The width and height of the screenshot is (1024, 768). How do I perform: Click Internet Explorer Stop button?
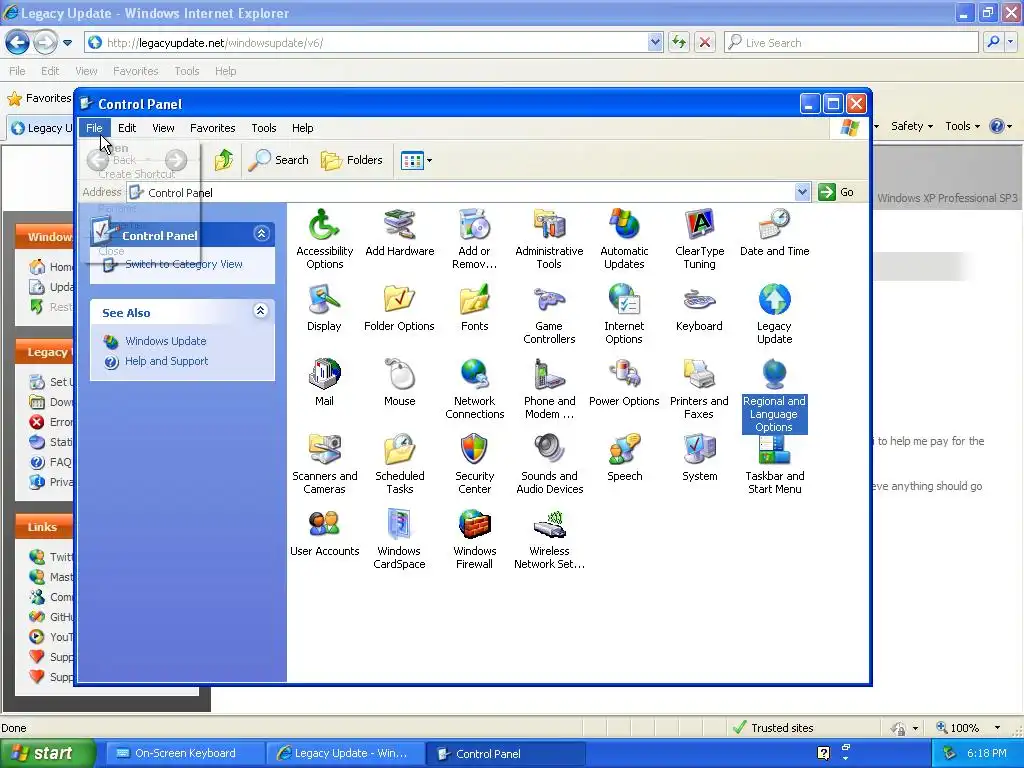(705, 42)
